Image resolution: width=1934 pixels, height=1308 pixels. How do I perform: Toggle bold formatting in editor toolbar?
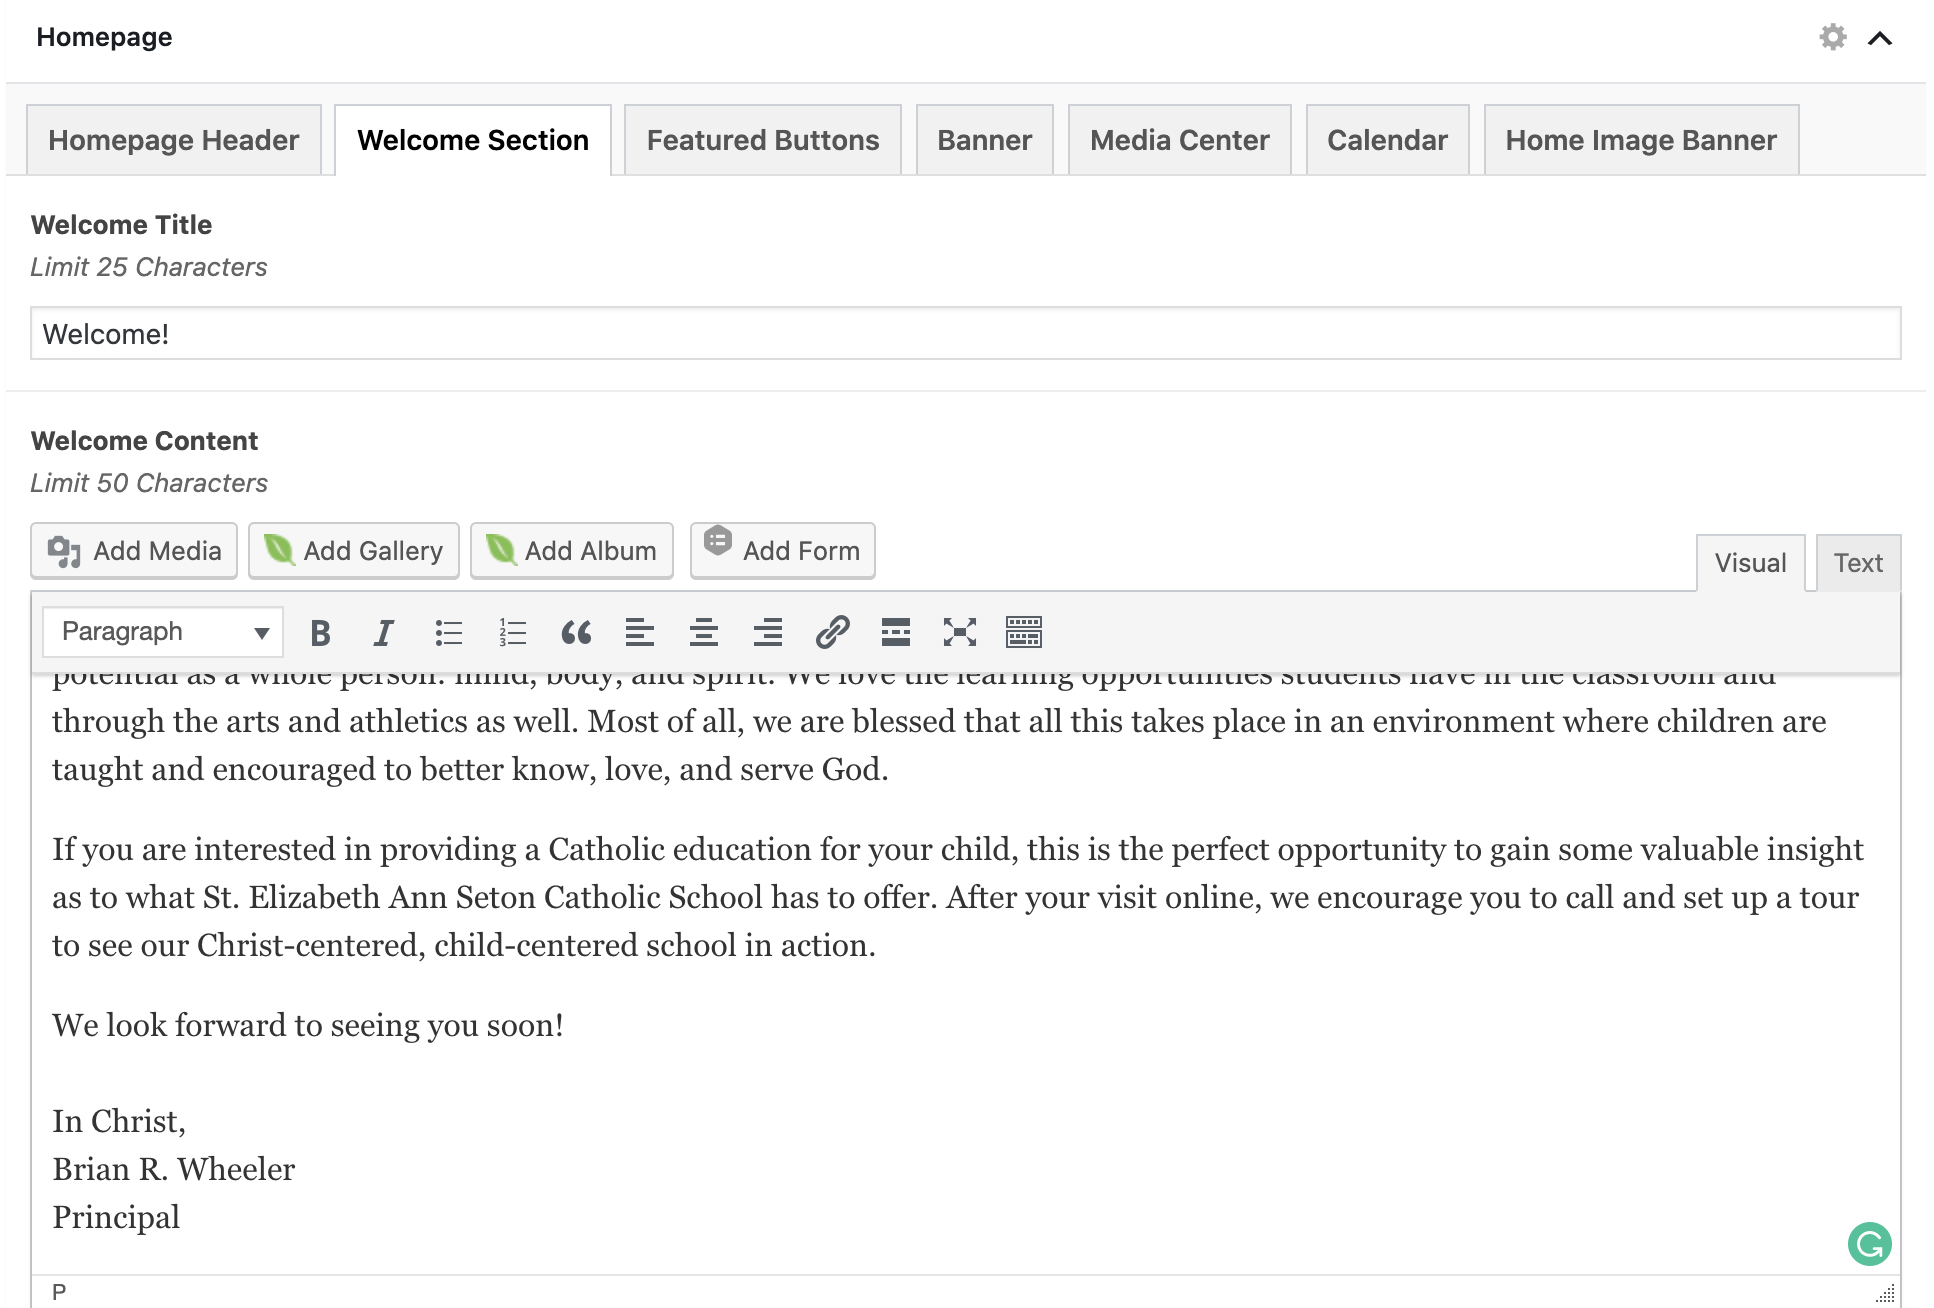point(320,632)
